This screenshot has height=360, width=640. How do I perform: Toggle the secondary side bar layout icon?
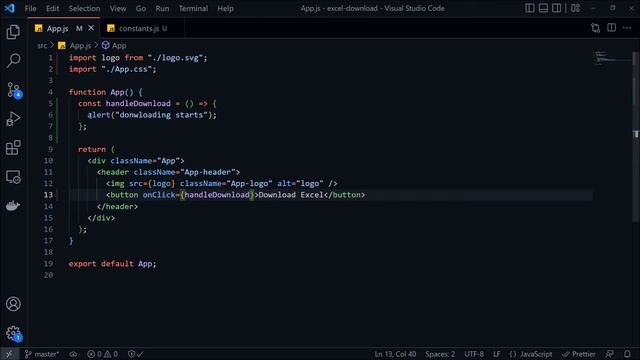click(x=556, y=8)
